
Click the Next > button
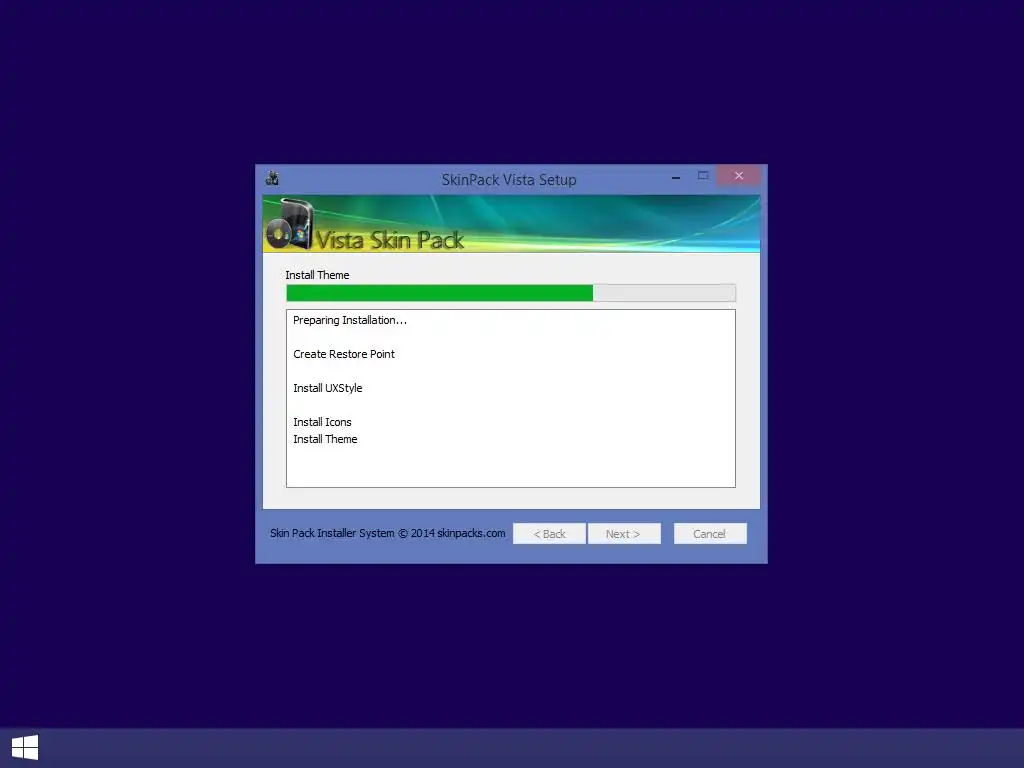(624, 534)
